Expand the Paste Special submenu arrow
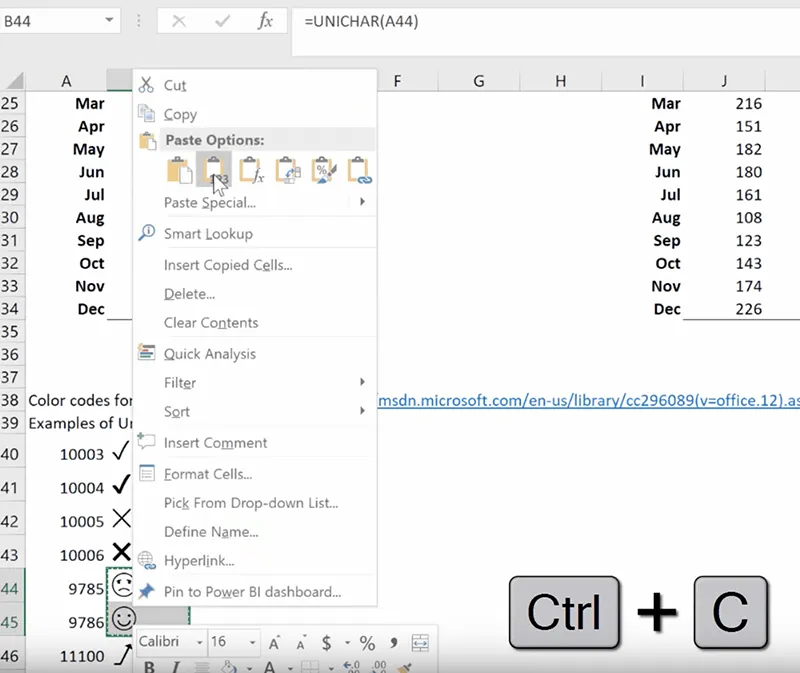The image size is (800, 673). click(362, 202)
